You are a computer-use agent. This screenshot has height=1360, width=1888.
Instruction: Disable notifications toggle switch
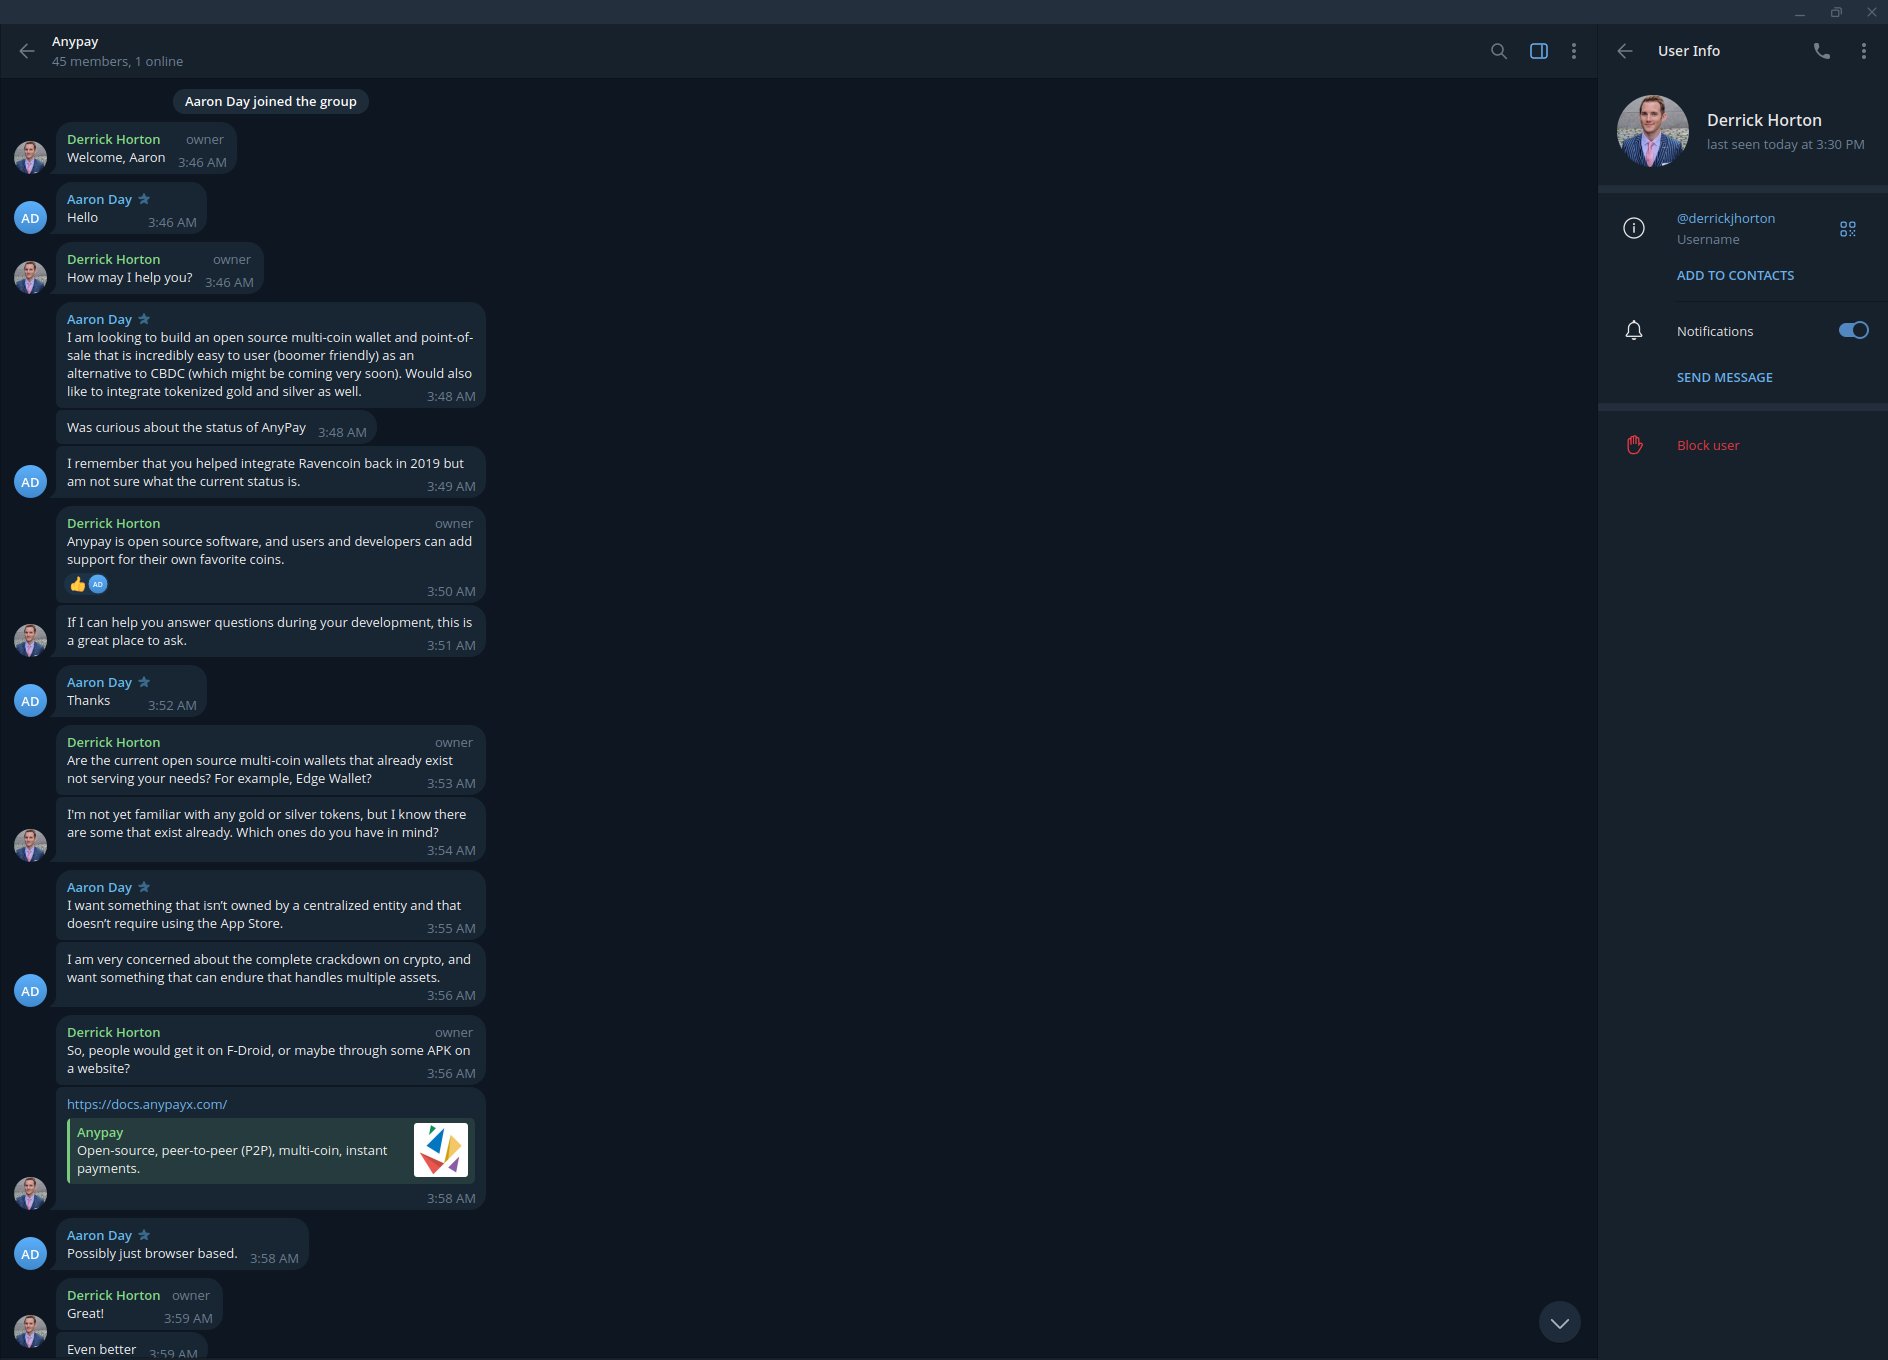click(x=1852, y=330)
